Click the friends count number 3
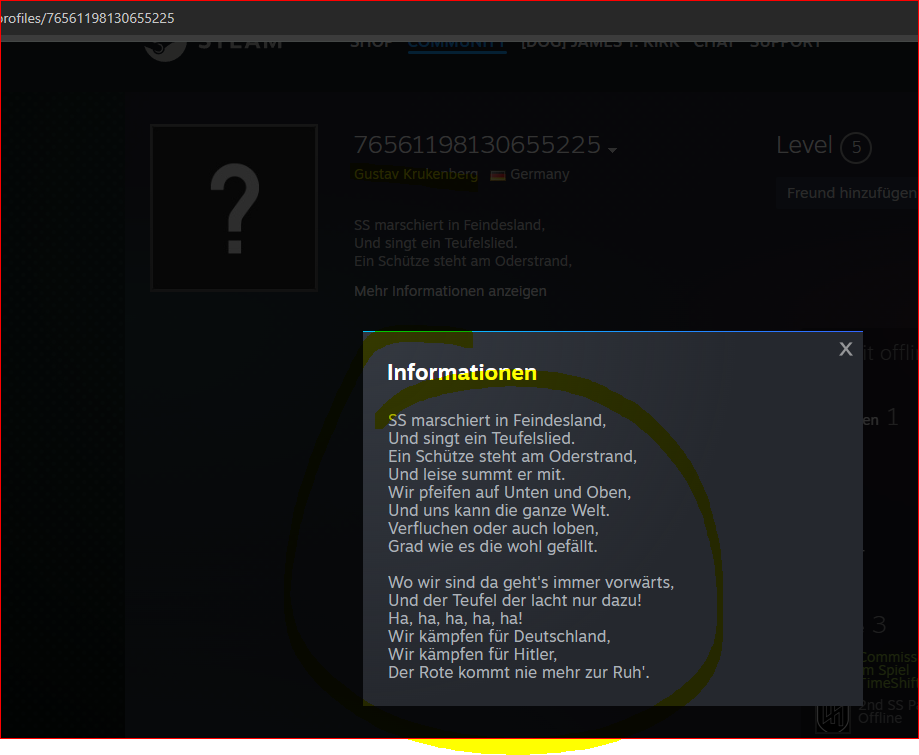The image size is (919, 755). point(879,626)
